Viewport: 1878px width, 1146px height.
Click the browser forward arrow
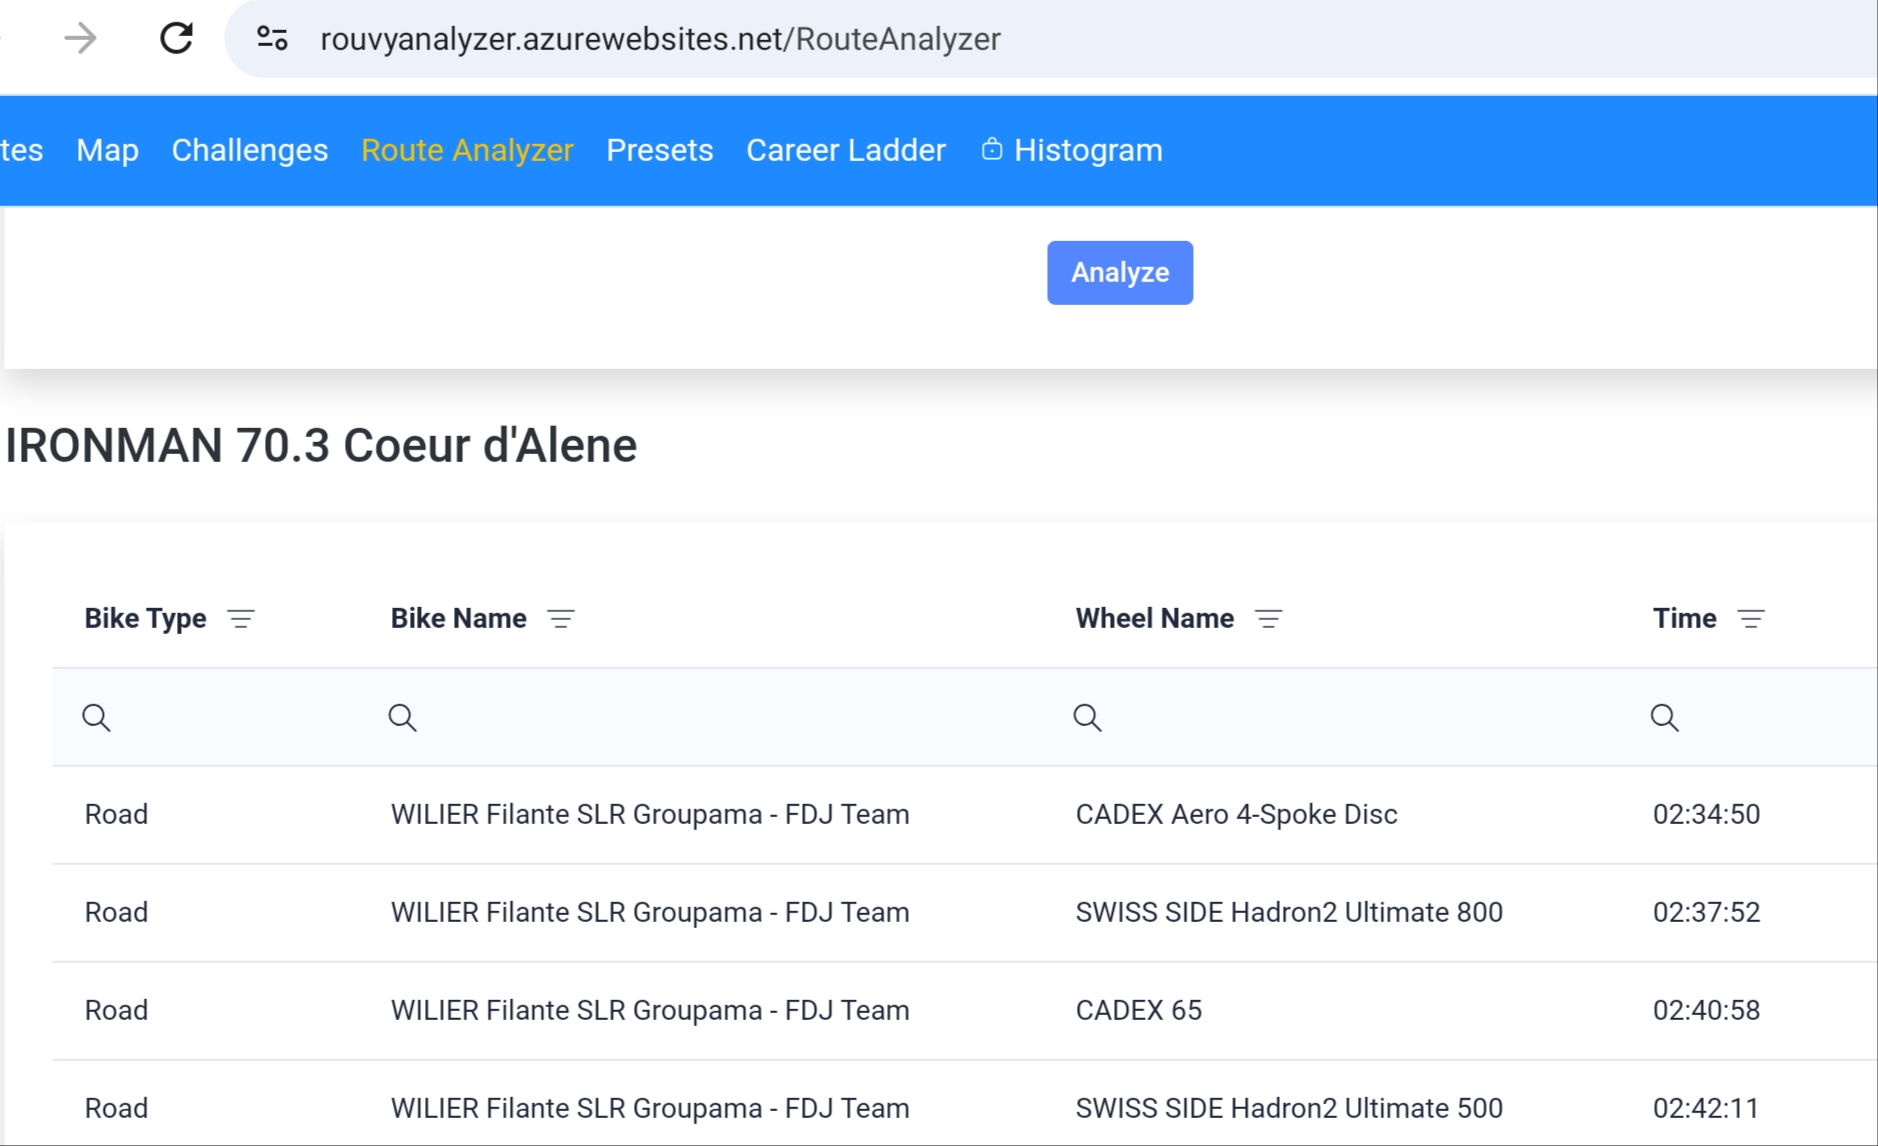tap(81, 39)
